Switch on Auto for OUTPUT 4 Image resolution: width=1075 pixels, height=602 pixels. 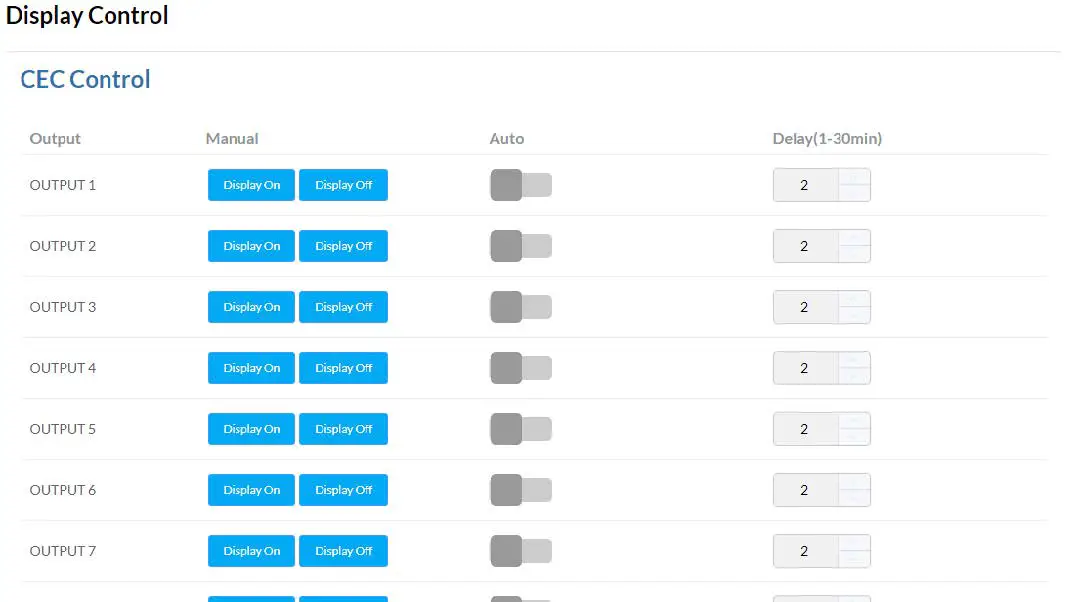pyautogui.click(x=520, y=368)
